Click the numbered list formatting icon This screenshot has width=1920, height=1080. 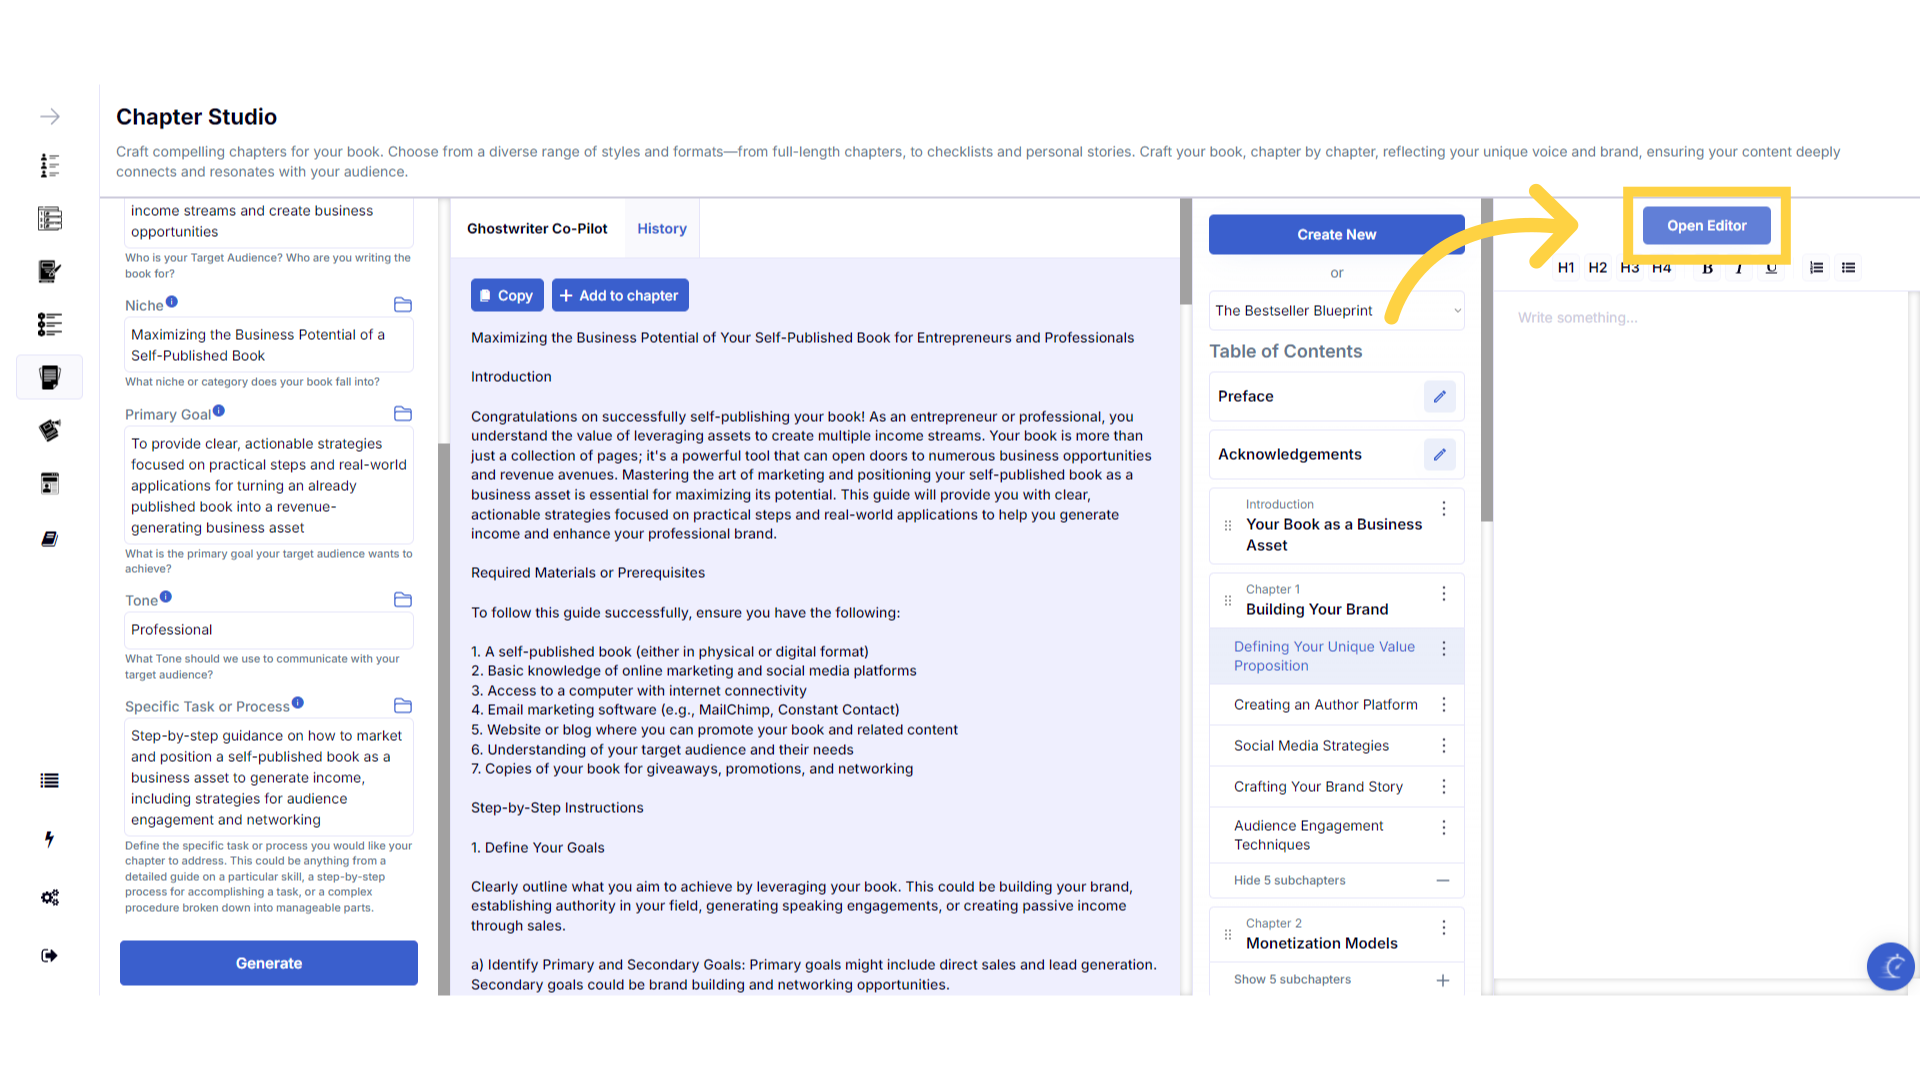coord(1816,268)
